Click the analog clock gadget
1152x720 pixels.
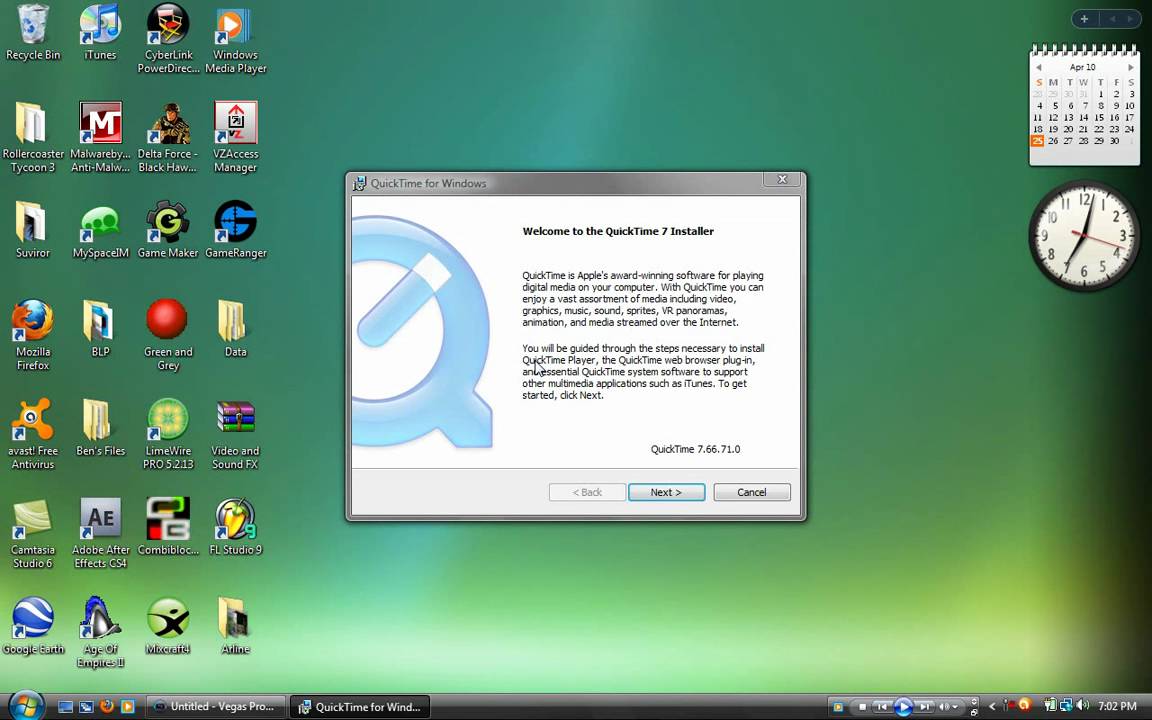point(1084,235)
